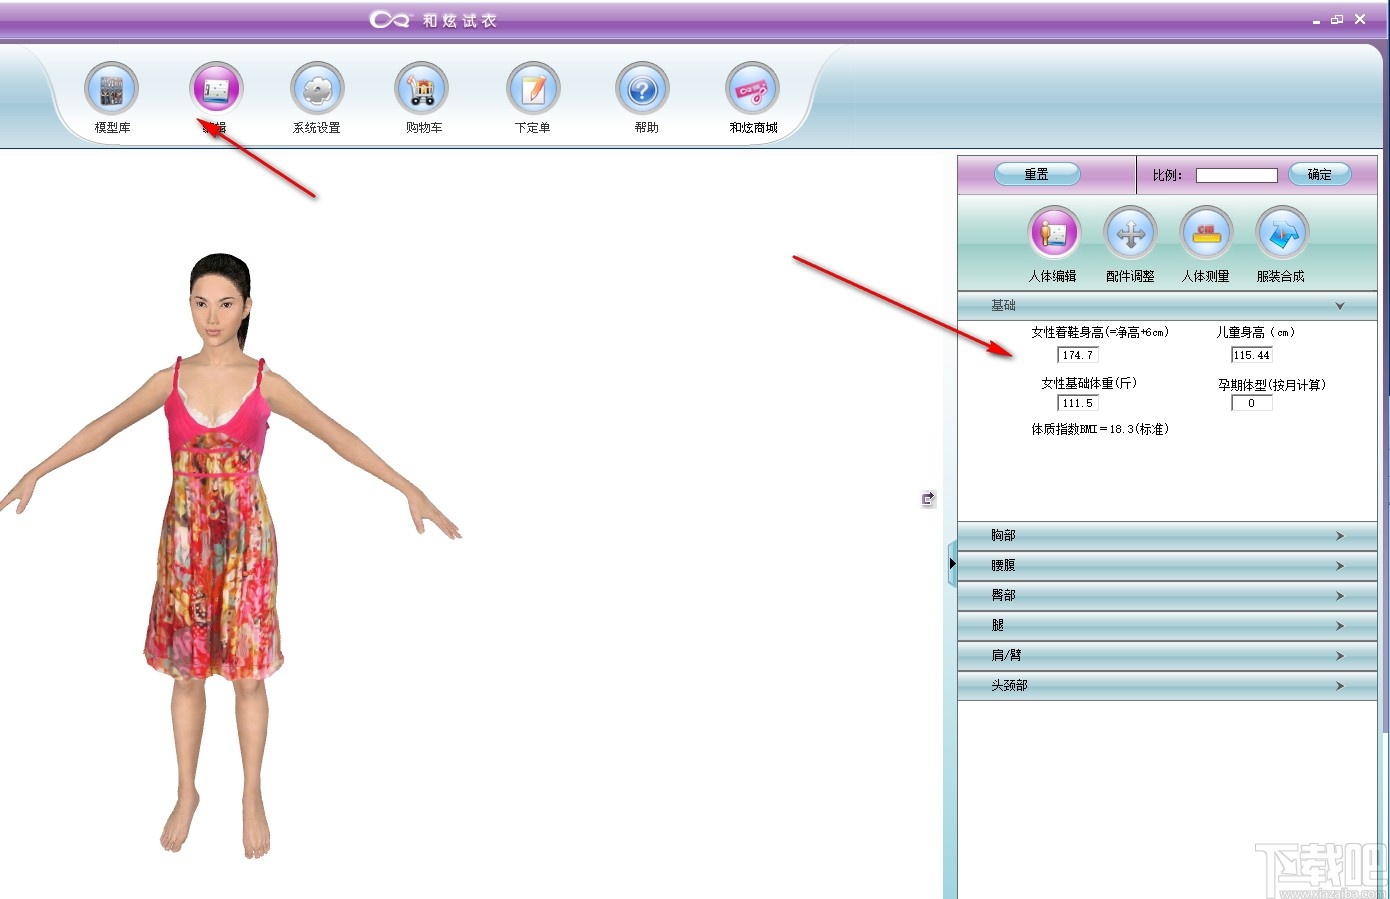Click the 女性着鞋身高 height field 174.7
1390x899 pixels.
point(1078,355)
